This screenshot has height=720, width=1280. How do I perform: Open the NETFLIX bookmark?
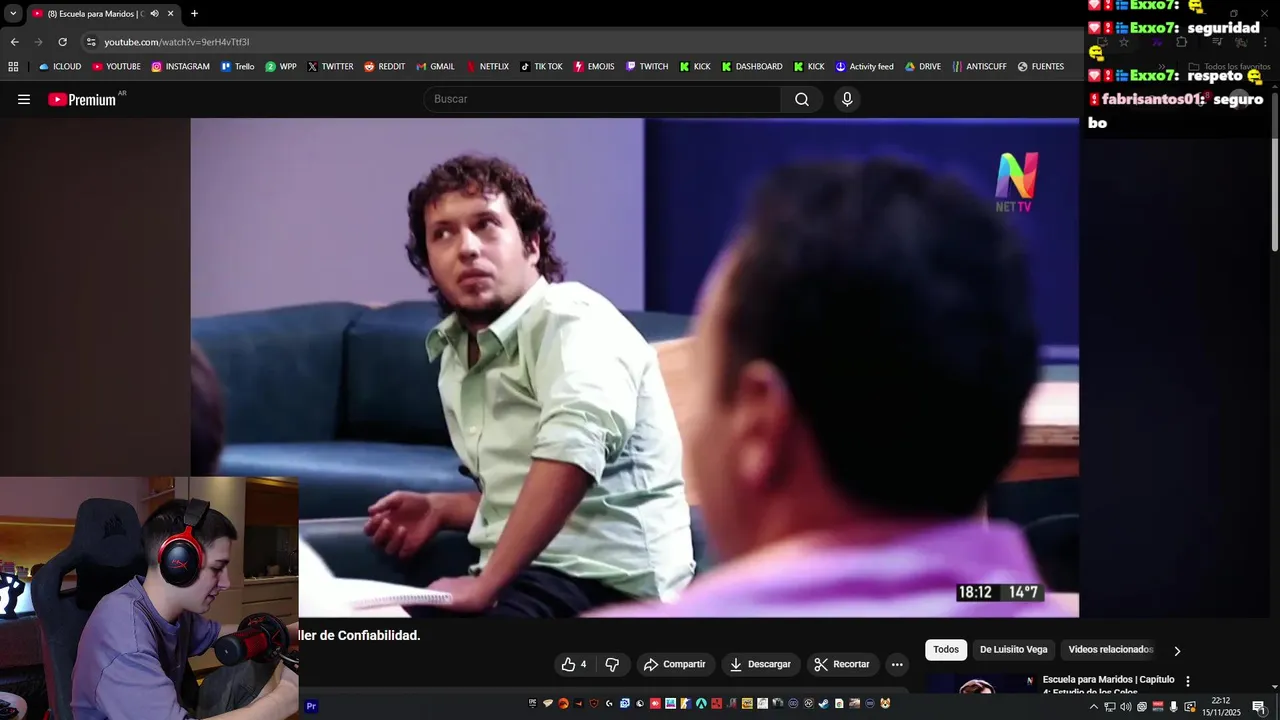coord(487,67)
